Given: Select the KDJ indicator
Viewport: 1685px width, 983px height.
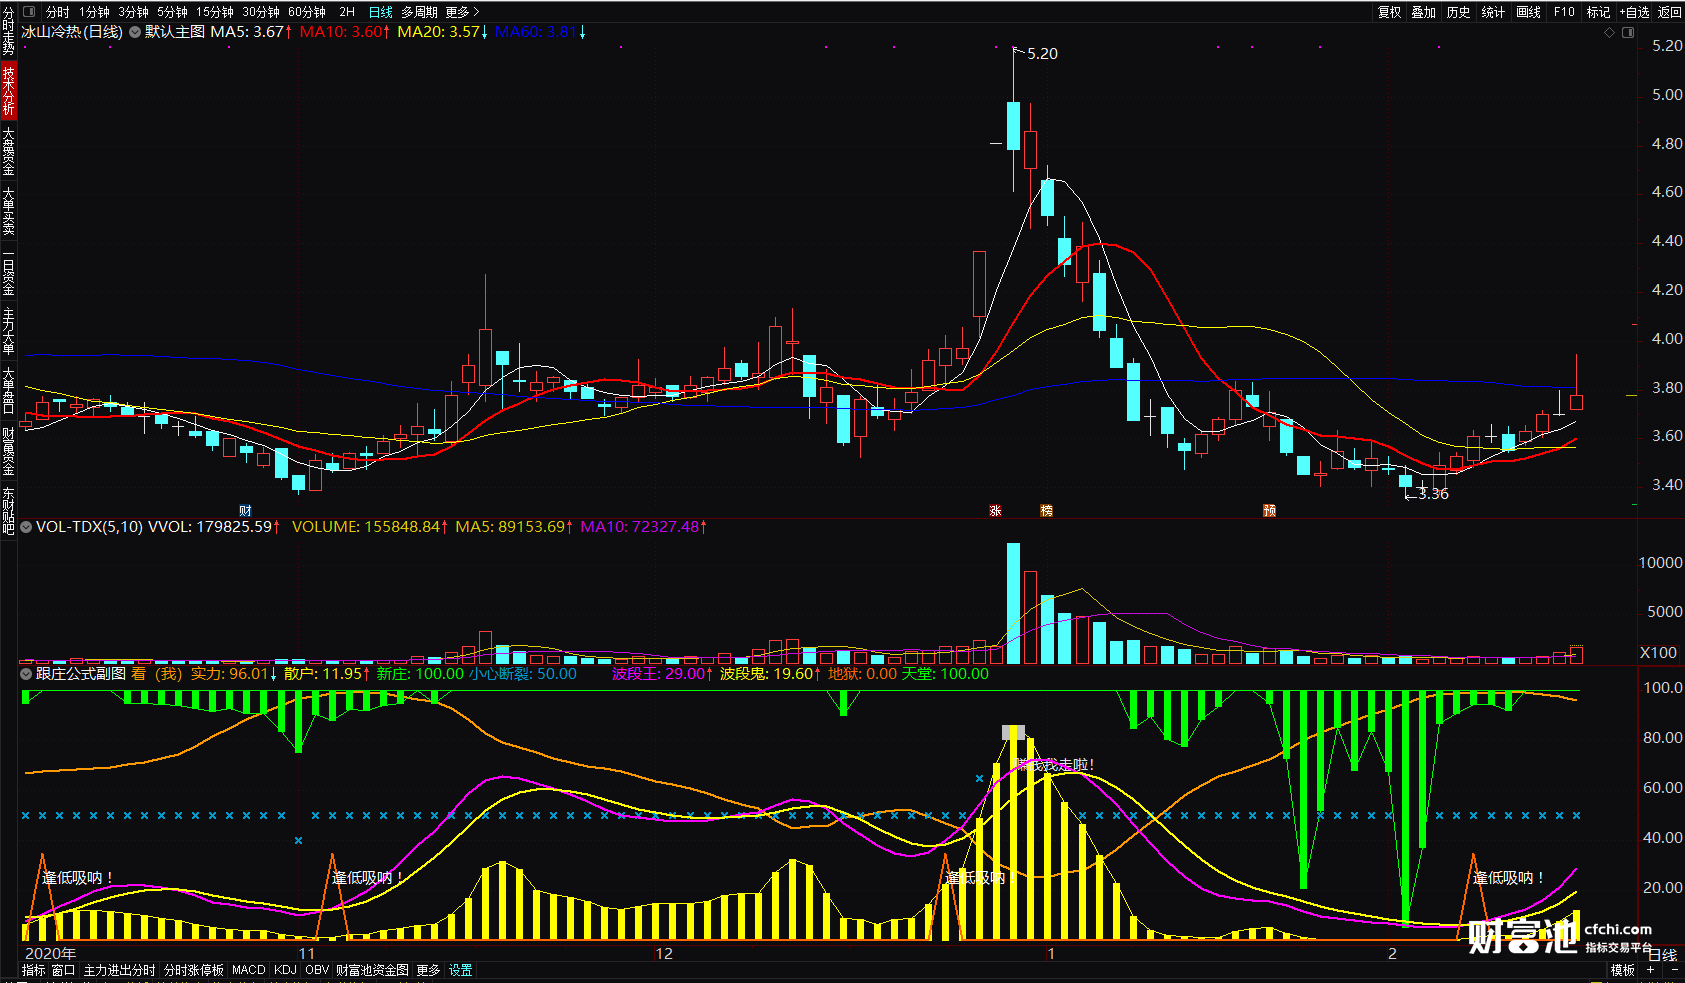Looking at the screenshot, I should (285, 970).
